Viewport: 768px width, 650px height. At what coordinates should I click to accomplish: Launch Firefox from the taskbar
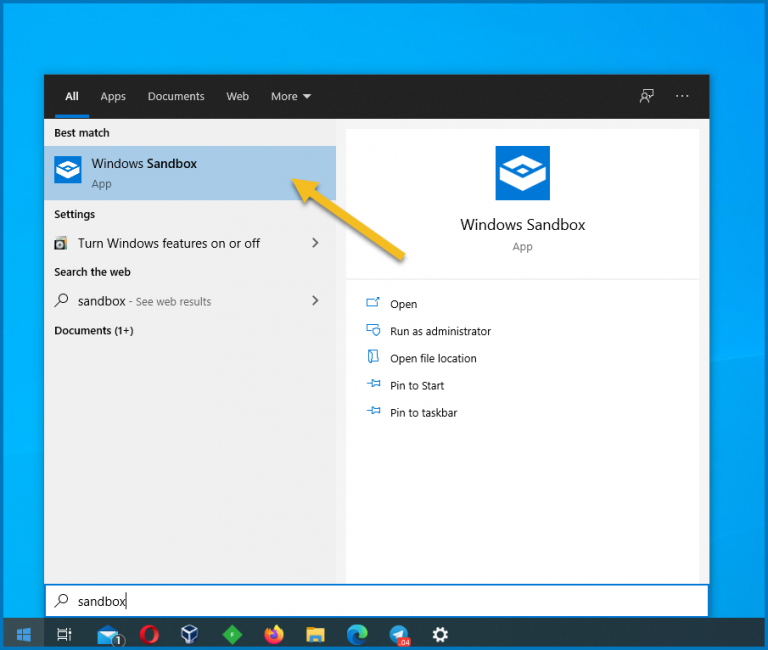[274, 634]
